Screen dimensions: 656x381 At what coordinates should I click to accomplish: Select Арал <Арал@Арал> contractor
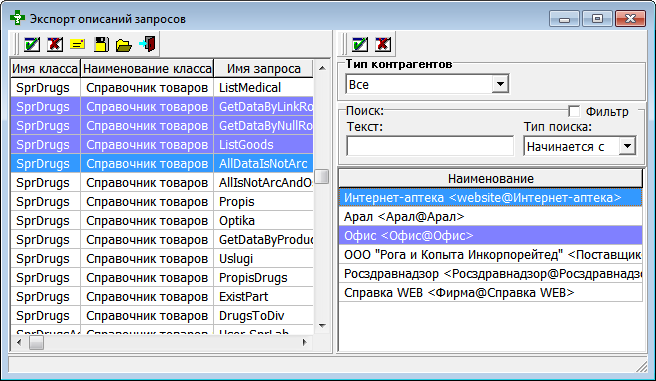(x=490, y=217)
